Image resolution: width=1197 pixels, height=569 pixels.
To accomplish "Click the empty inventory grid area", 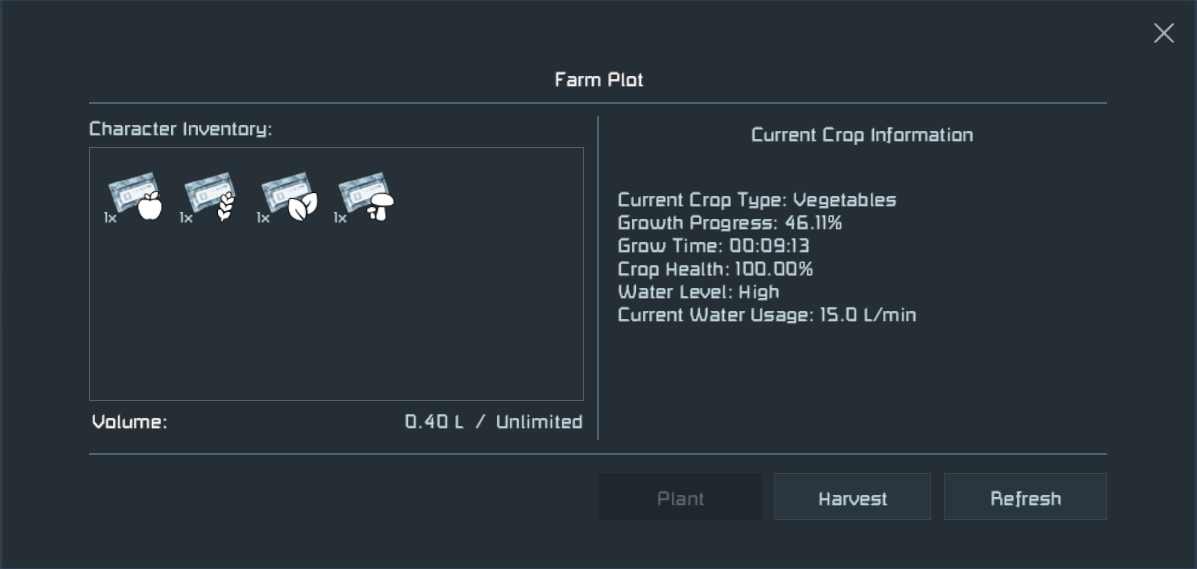I will click(x=336, y=320).
